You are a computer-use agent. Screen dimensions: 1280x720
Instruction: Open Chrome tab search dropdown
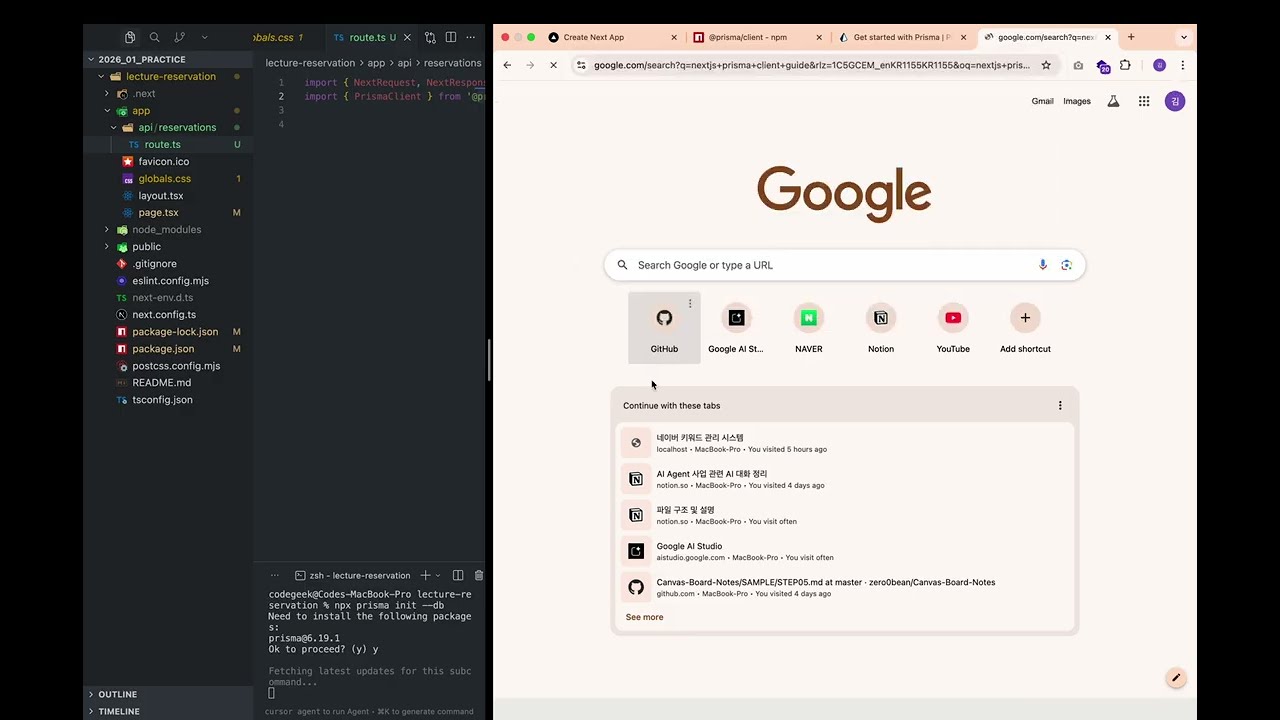point(1184,37)
